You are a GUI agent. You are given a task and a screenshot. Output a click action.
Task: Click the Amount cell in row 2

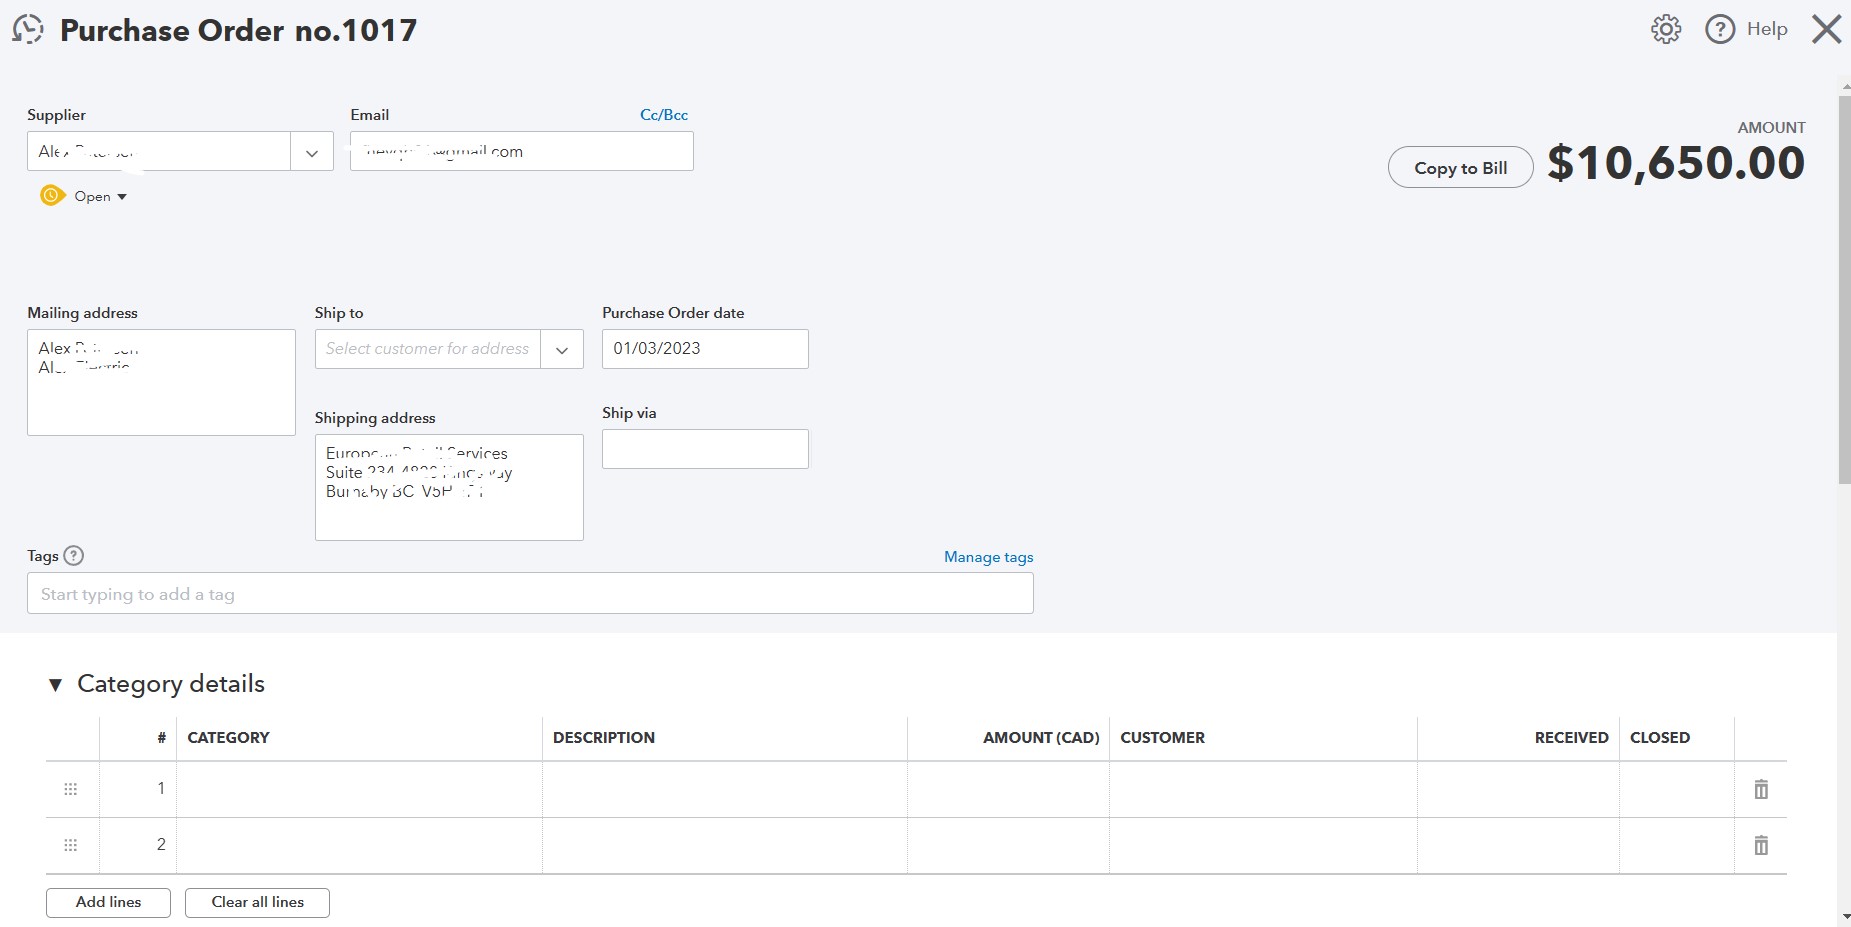click(1008, 845)
